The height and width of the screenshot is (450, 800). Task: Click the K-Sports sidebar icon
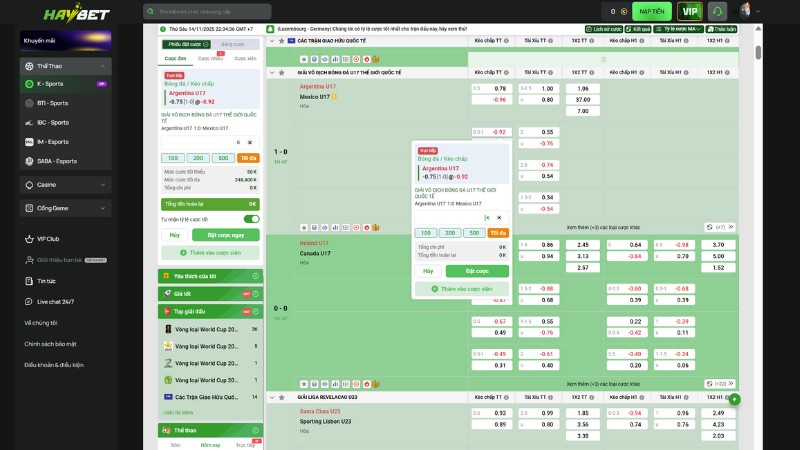pos(29,84)
